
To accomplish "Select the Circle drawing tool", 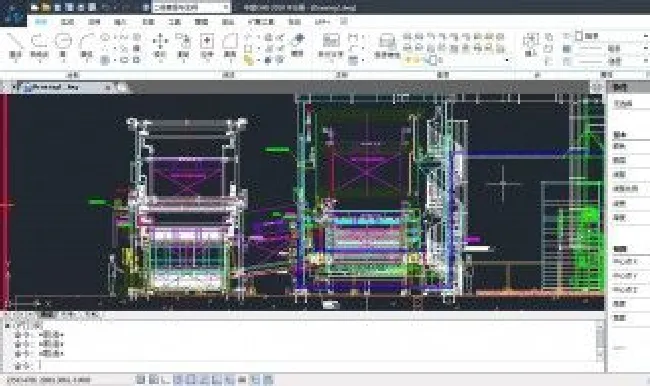I will [x=63, y=45].
